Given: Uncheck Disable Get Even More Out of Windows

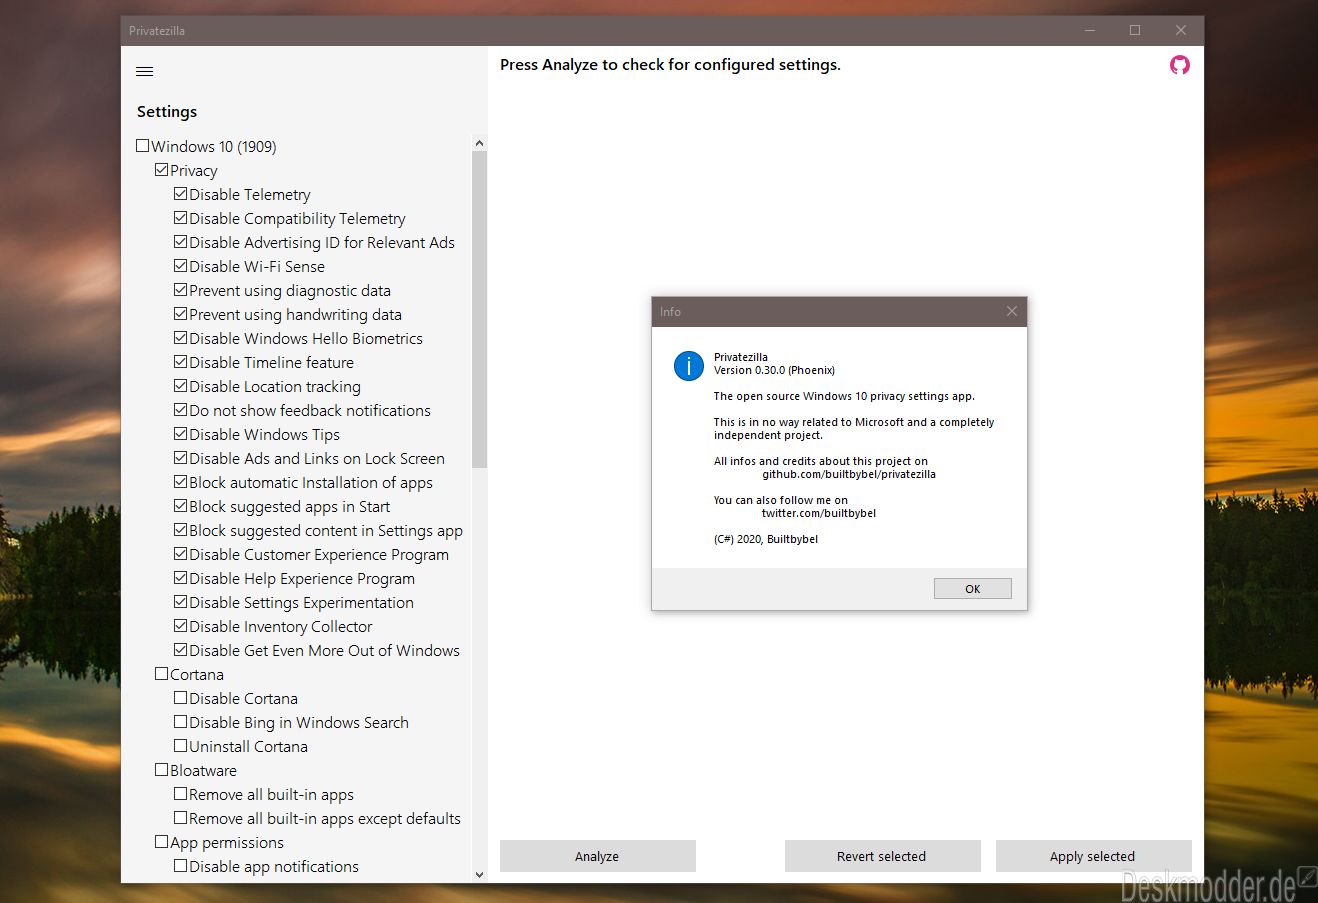Looking at the screenshot, I should pyautogui.click(x=181, y=650).
